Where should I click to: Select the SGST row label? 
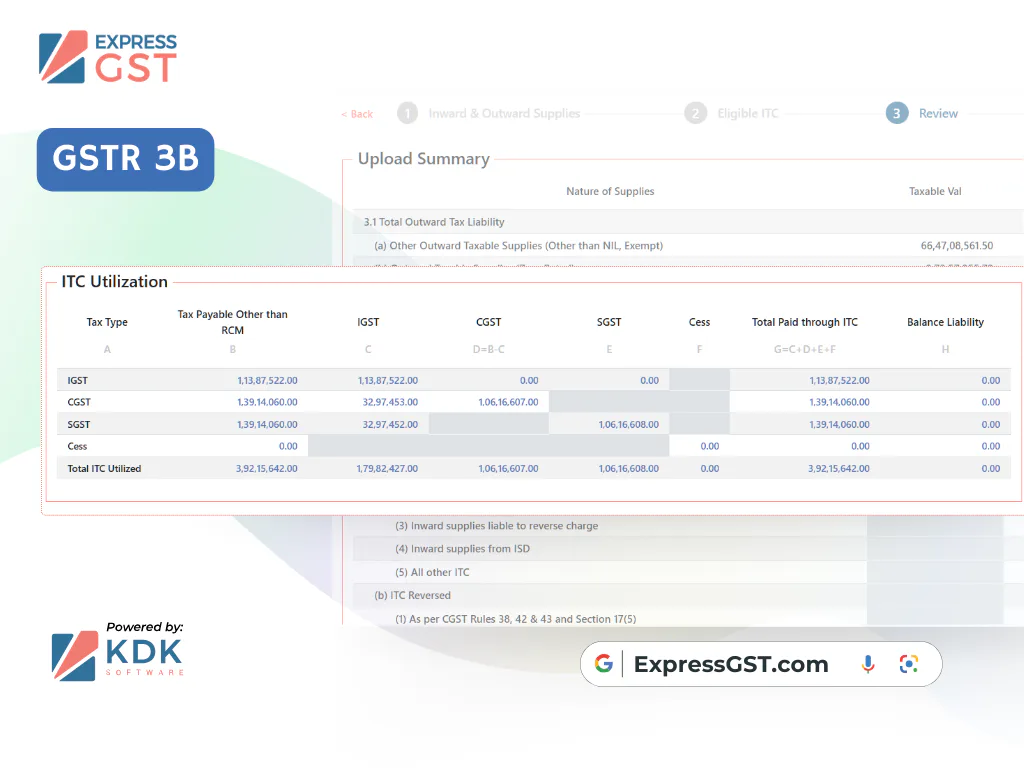[78, 424]
